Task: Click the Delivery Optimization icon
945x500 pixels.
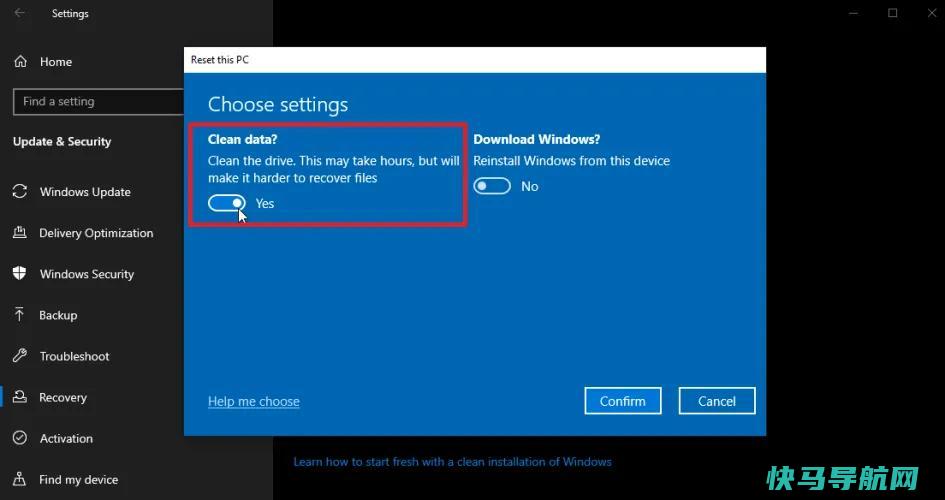Action: click(20, 233)
